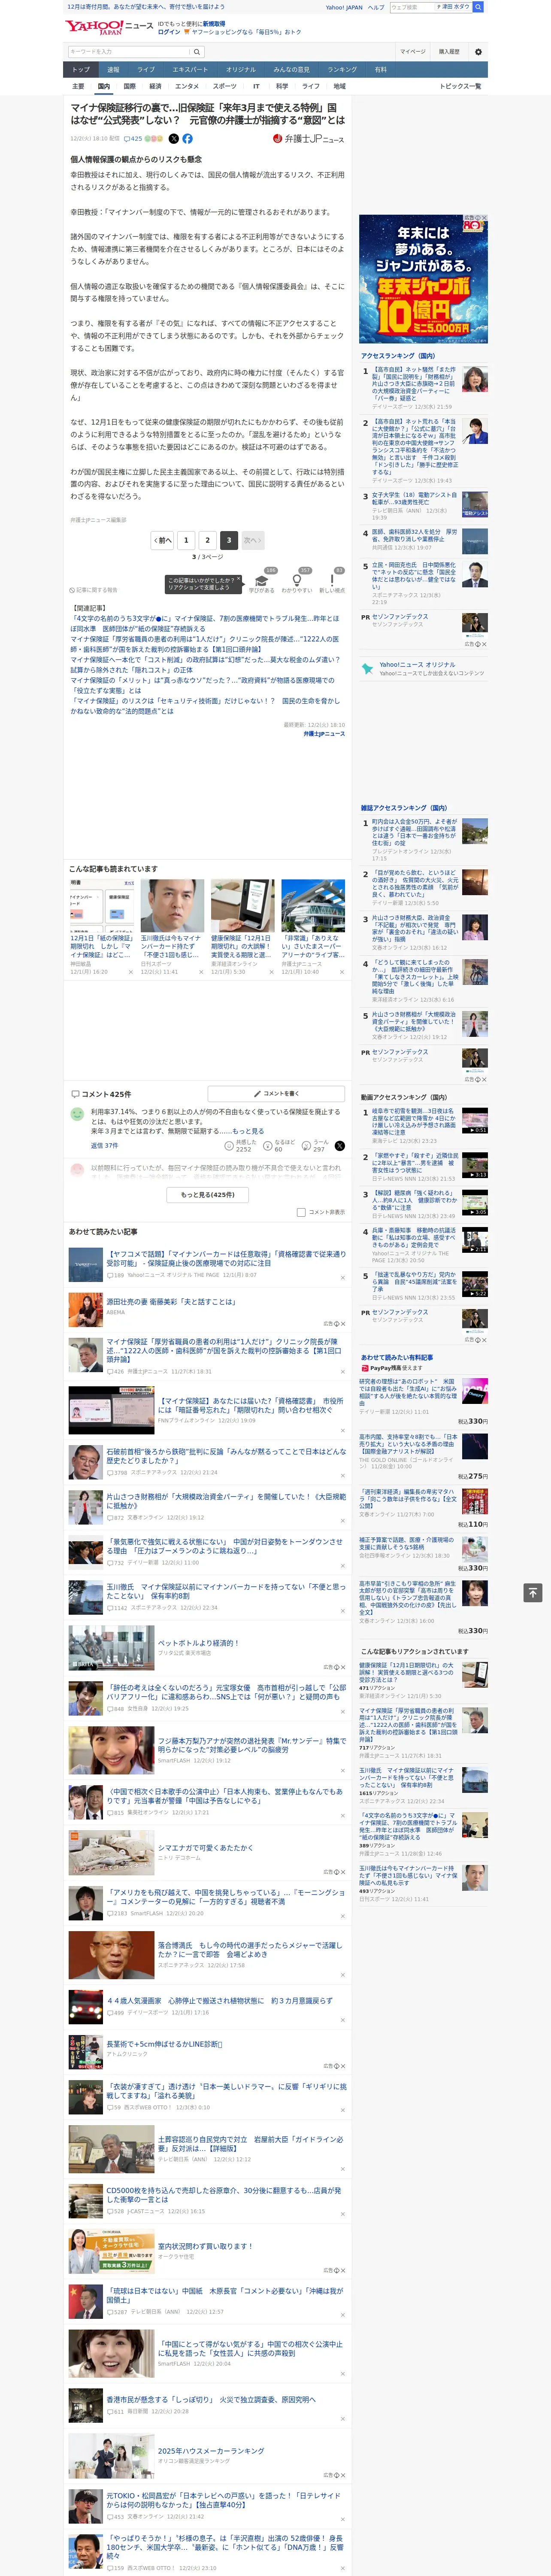551x2576 pixels.
Task: Open the article's 425 comment count icon
Action: click(133, 139)
